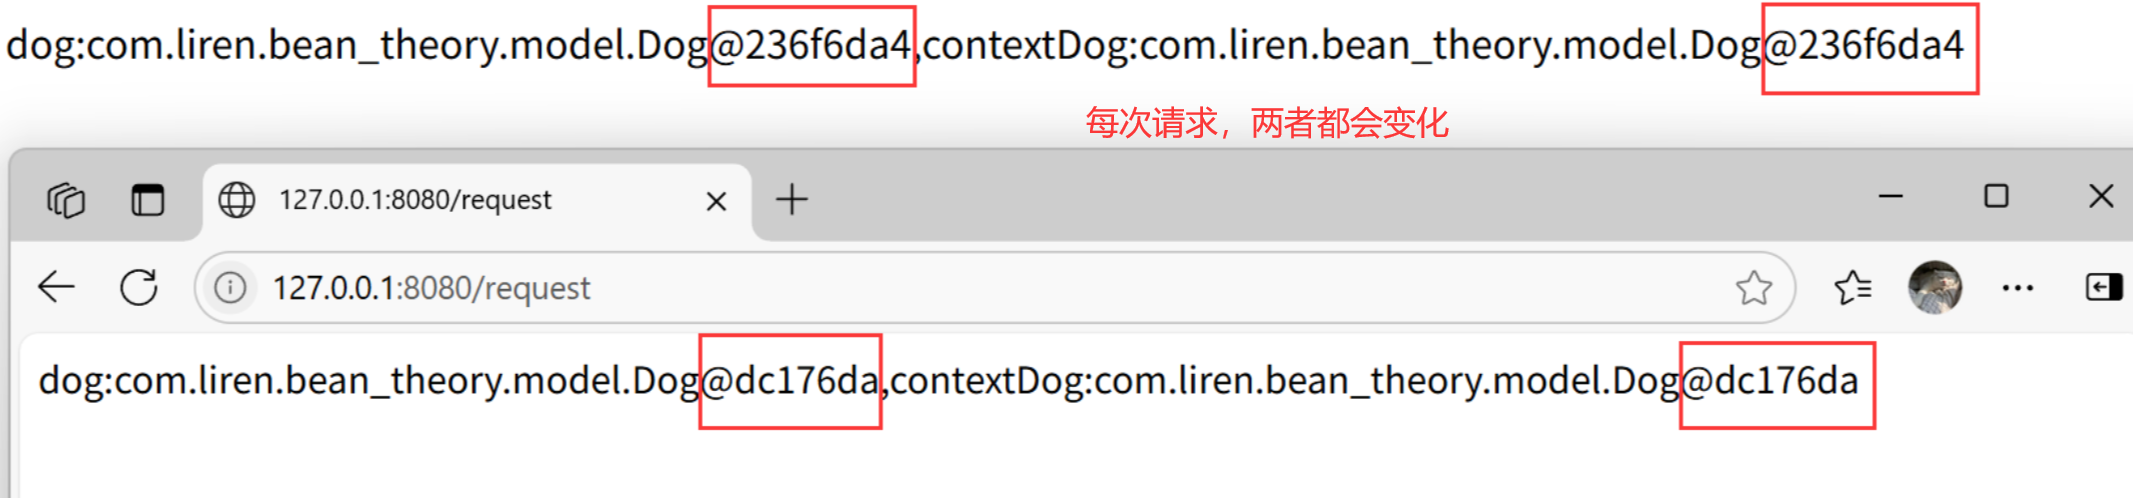Click the globe favicon on the tab
Screen dimensions: 2133x498
tap(237, 200)
